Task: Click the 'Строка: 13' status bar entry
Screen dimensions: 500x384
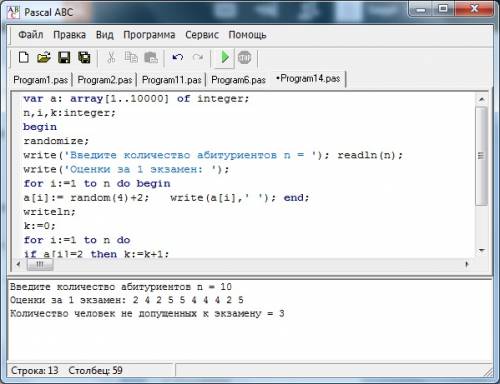Action: [35, 370]
